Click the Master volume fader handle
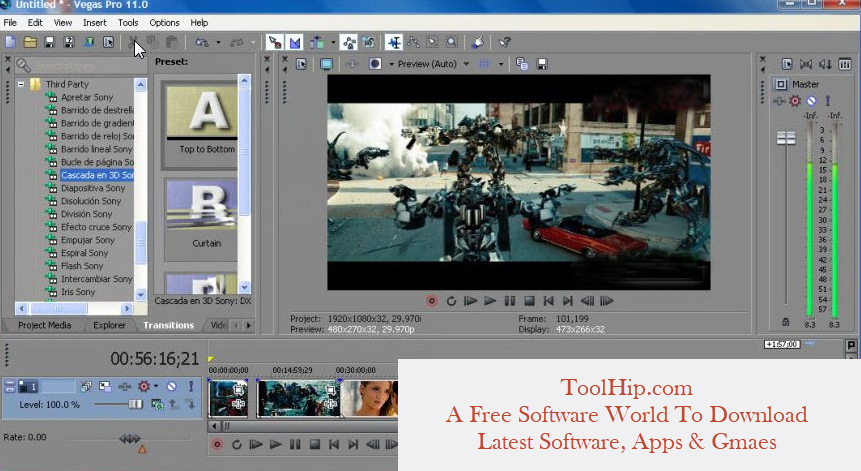861x471 pixels. [786, 138]
